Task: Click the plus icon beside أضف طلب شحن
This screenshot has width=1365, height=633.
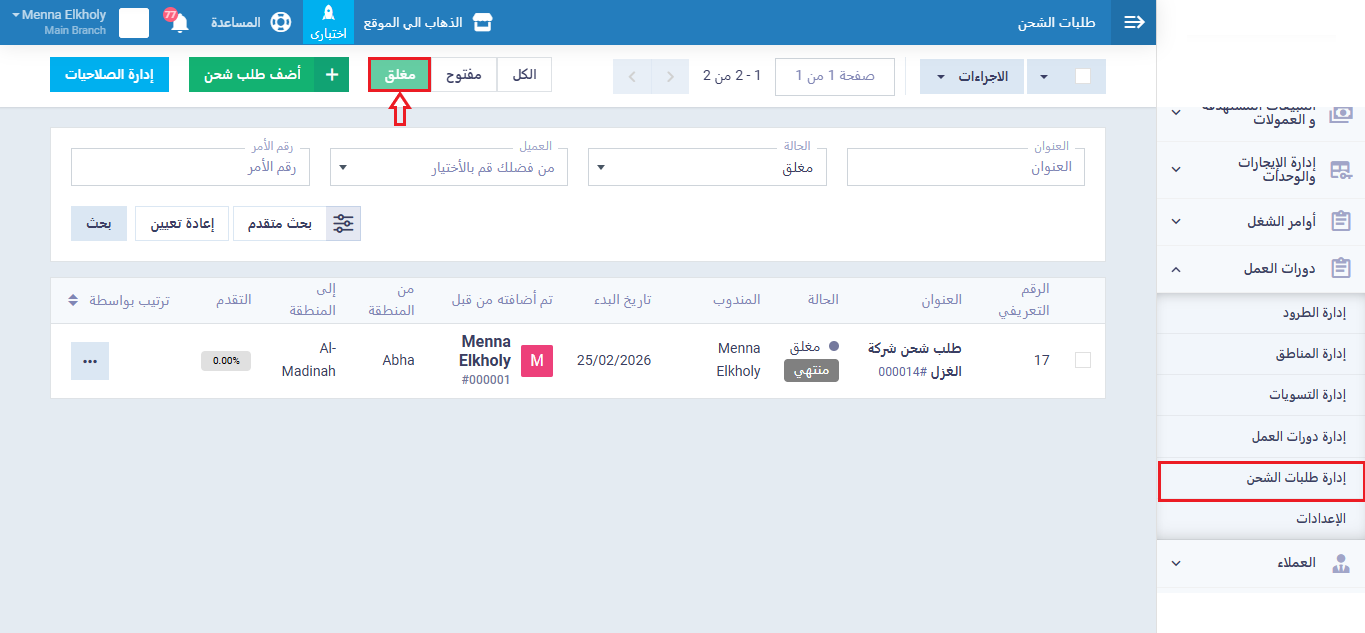Action: pos(332,75)
